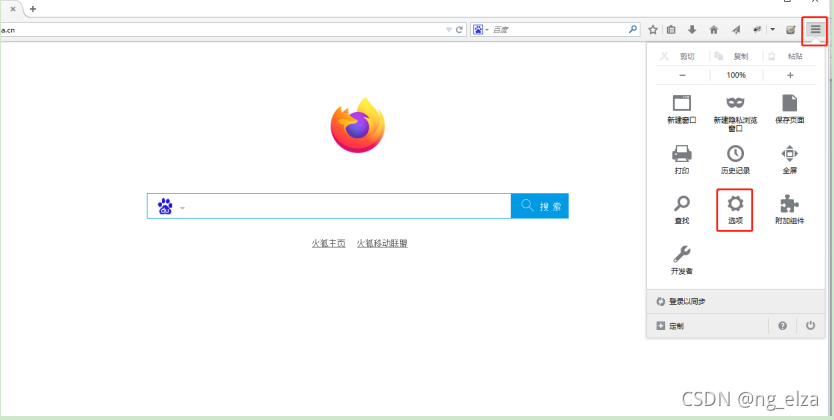Expand Baidu engine dropdown in page search
This screenshot has height=420, width=834.
coord(182,208)
